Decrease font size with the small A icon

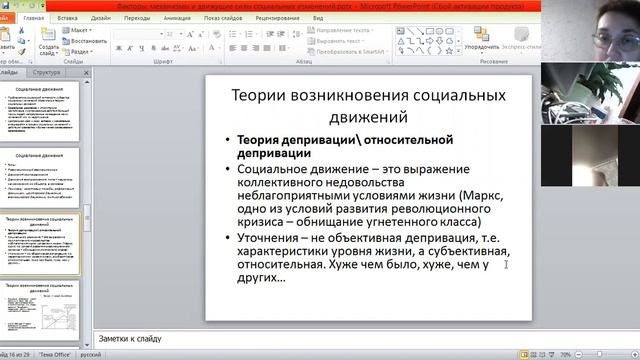(x=201, y=34)
